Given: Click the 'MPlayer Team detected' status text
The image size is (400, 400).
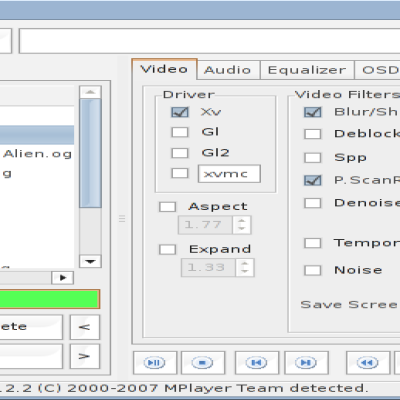Looking at the screenshot, I should pyautogui.click(x=266, y=388).
